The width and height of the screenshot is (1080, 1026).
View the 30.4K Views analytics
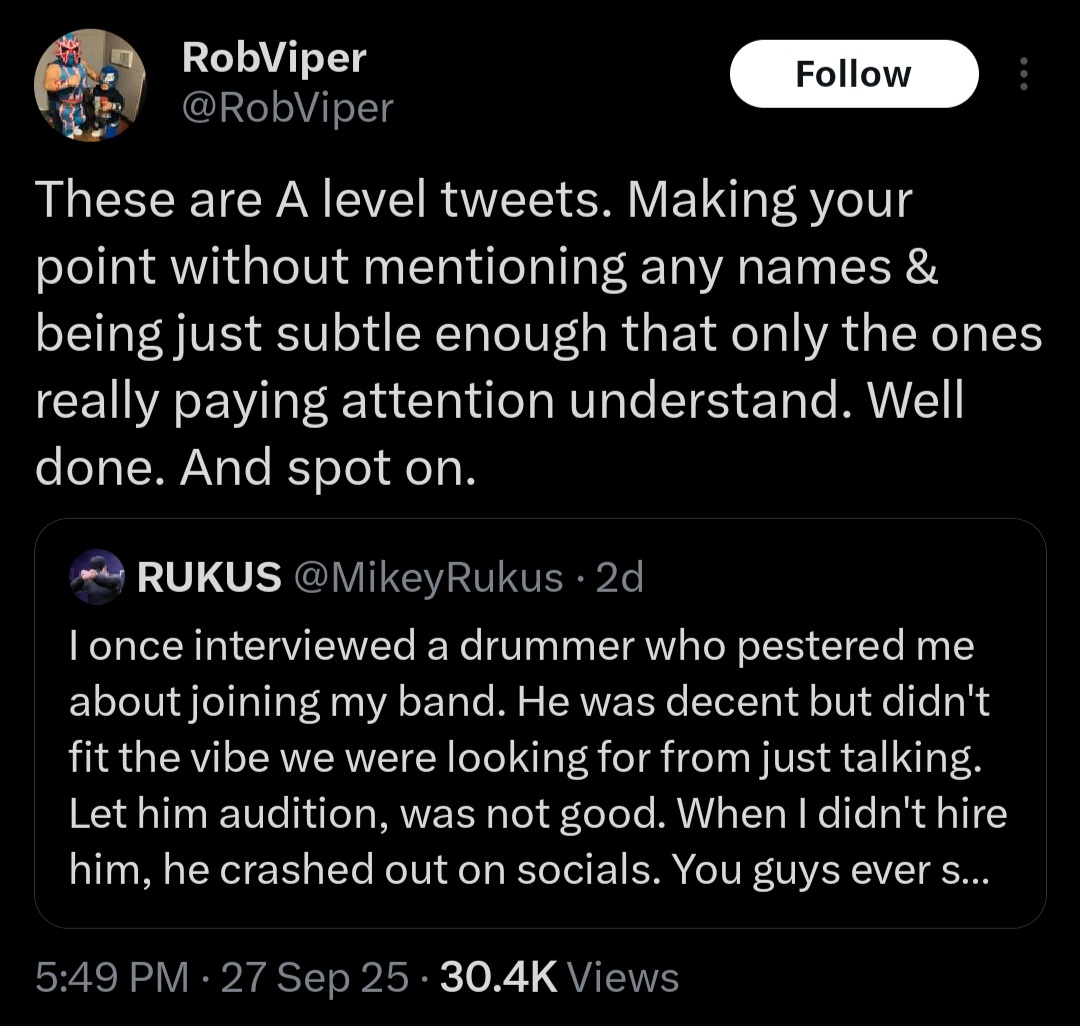tap(559, 977)
